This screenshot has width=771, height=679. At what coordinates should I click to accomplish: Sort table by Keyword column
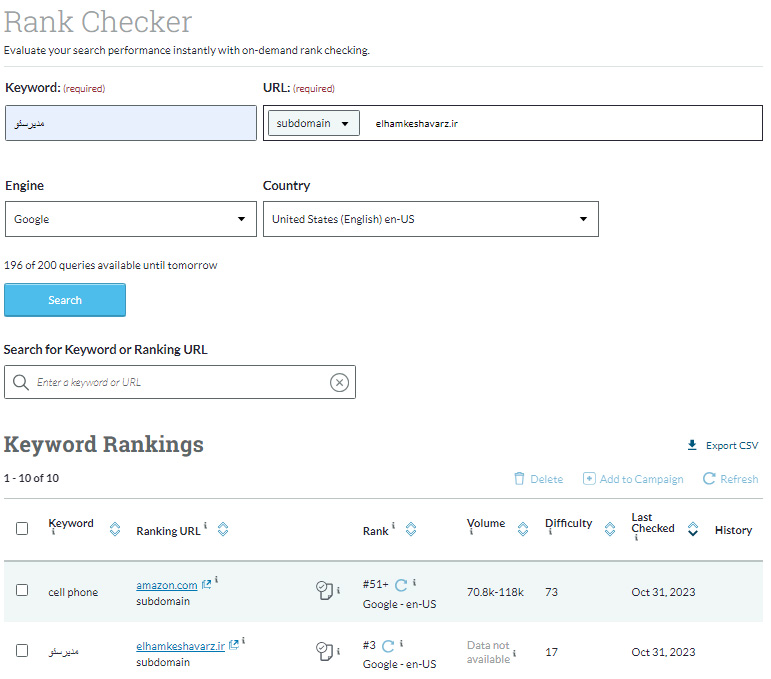tap(114, 529)
